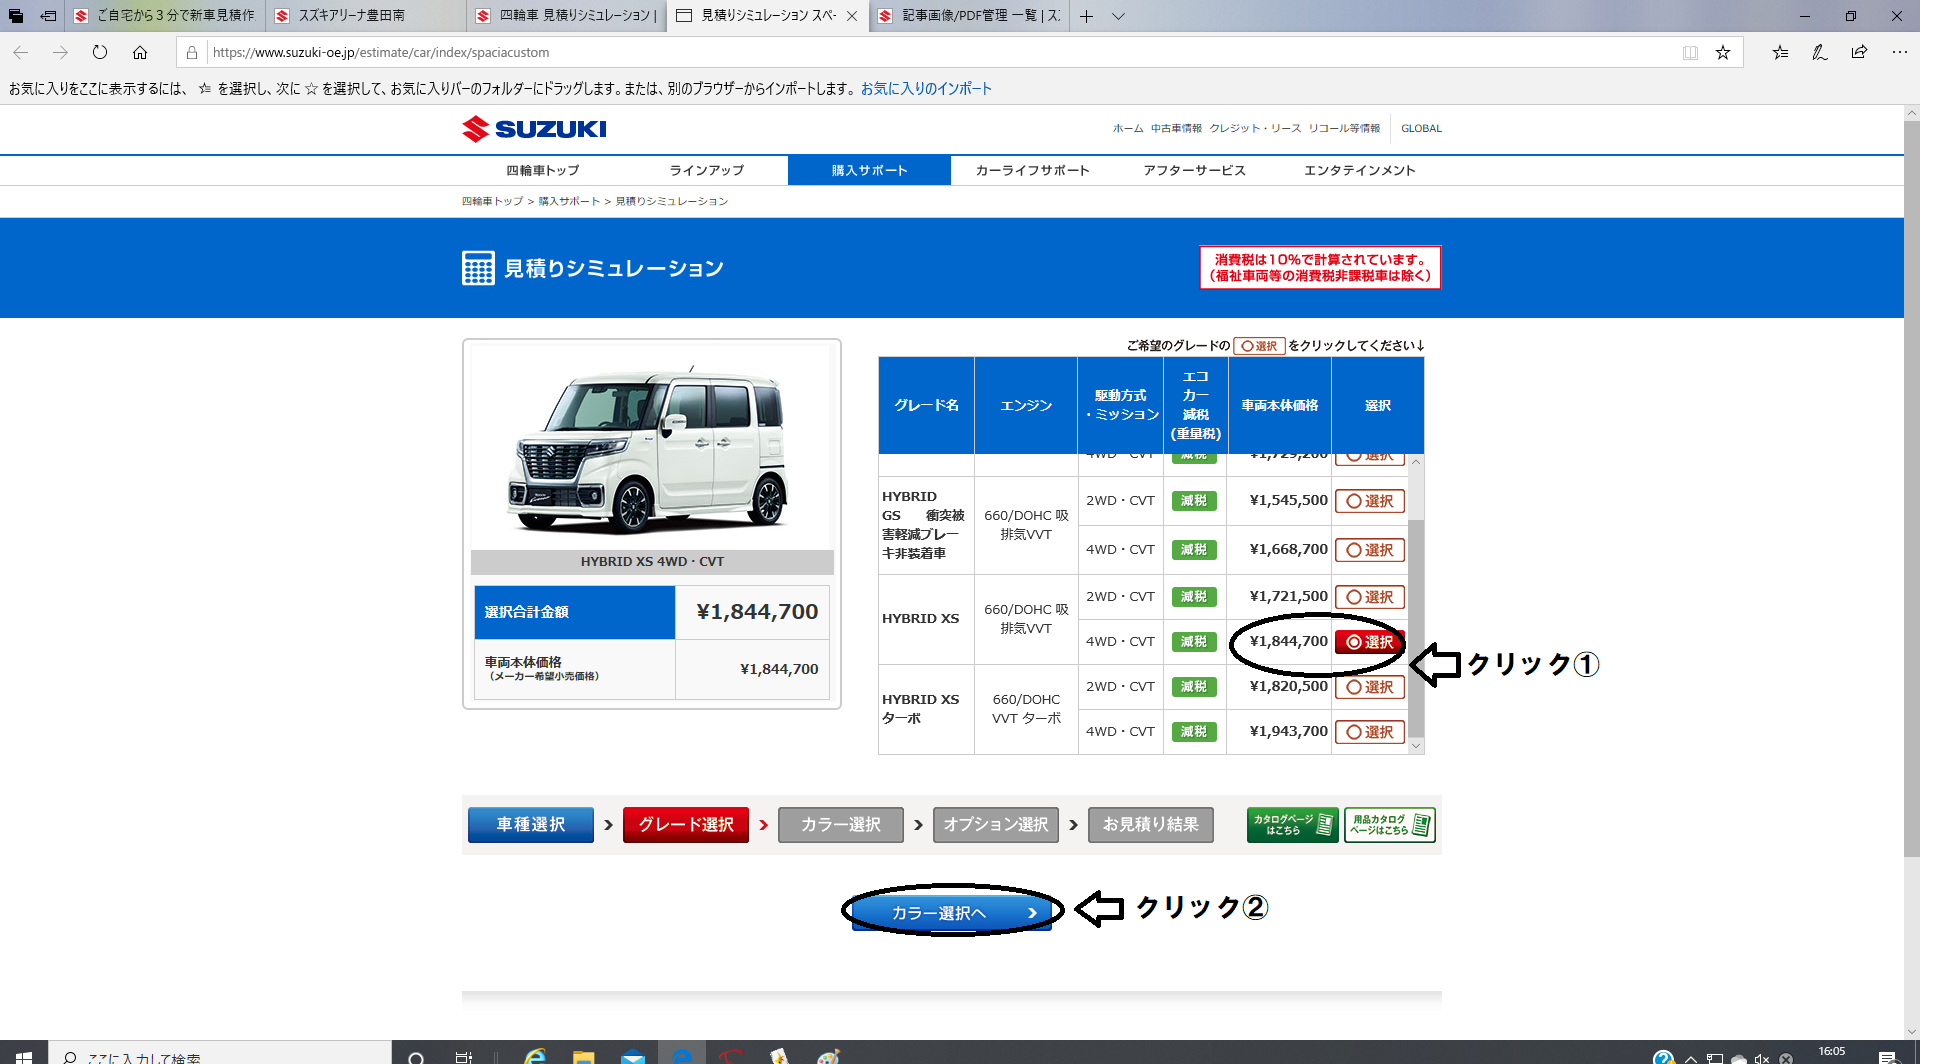Screen dimensions: 1937x1064
Task: Click the オプション選択 step button
Action: pos(996,825)
